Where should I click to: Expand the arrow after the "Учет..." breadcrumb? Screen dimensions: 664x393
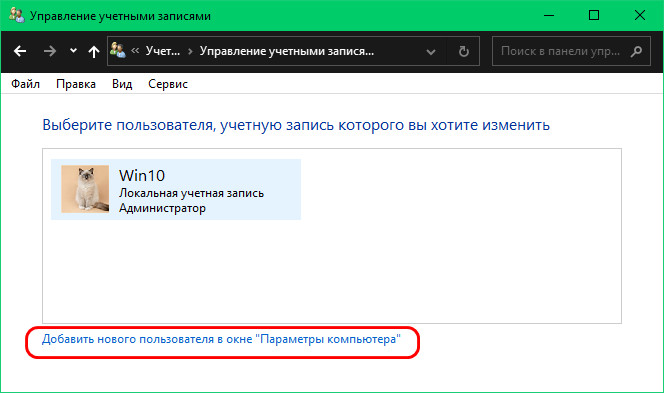(x=190, y=52)
